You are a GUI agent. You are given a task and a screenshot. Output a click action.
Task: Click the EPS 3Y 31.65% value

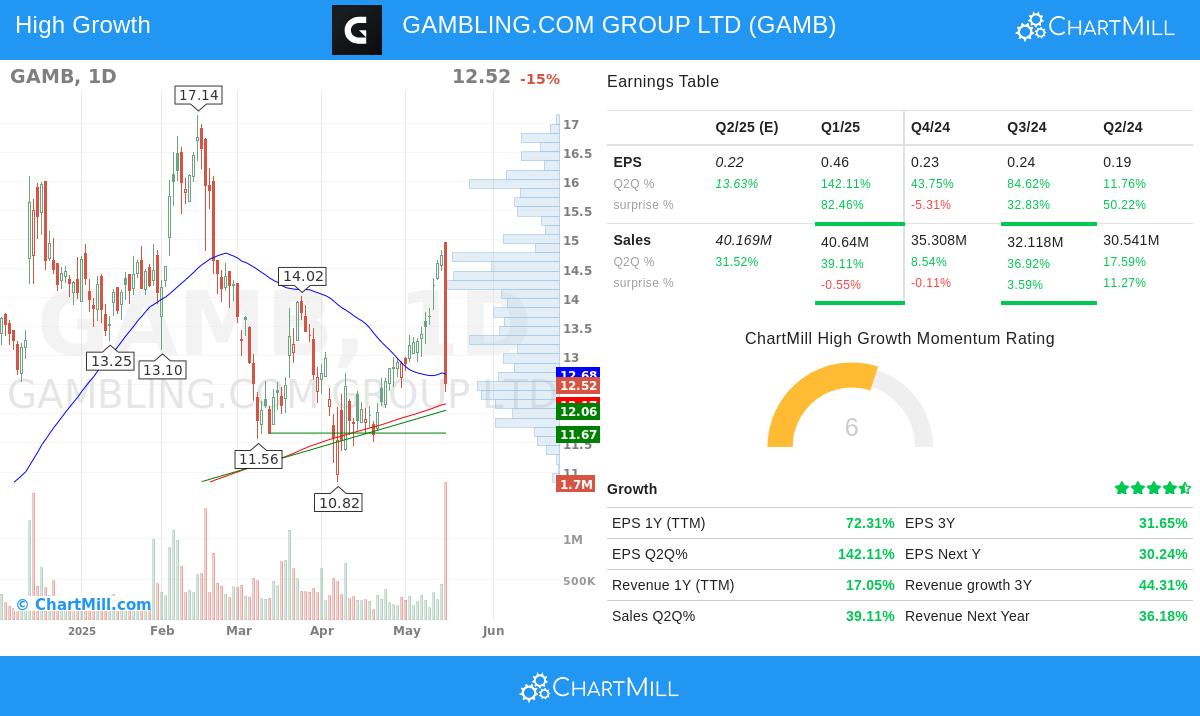pyautogui.click(x=1163, y=523)
